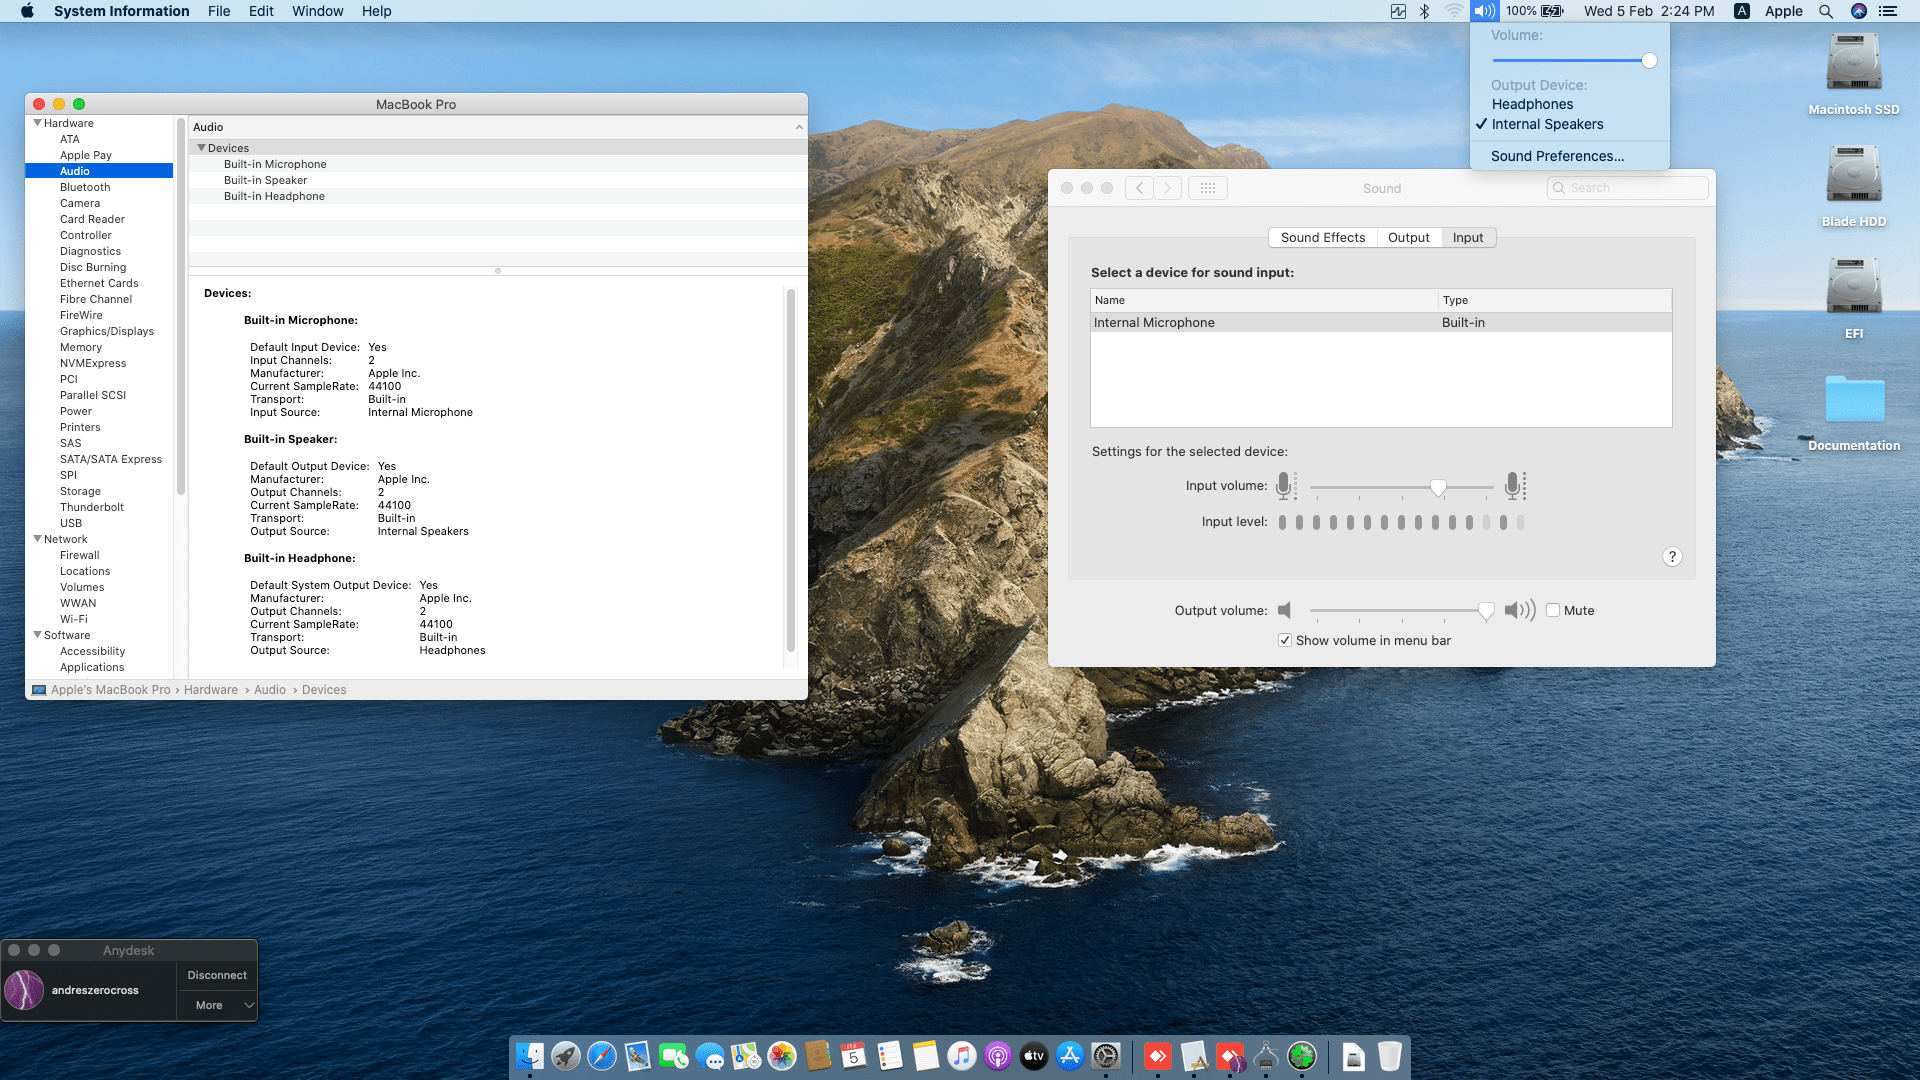Image resolution: width=1920 pixels, height=1080 pixels.
Task: Click the Bluetooth menu bar icon
Action: coord(1425,11)
